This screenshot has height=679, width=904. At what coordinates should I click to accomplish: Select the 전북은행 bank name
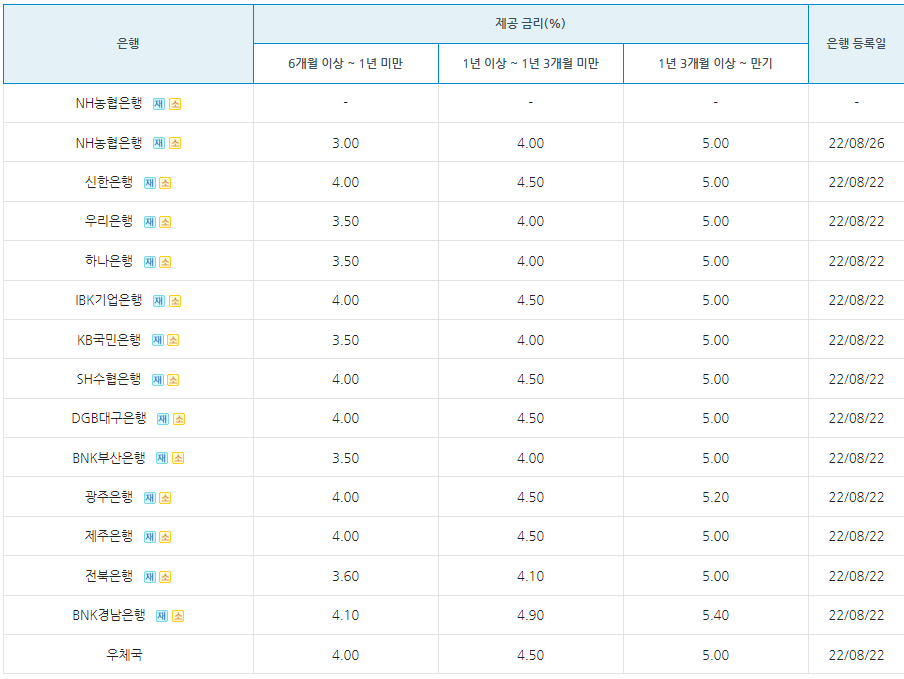pyautogui.click(x=109, y=576)
